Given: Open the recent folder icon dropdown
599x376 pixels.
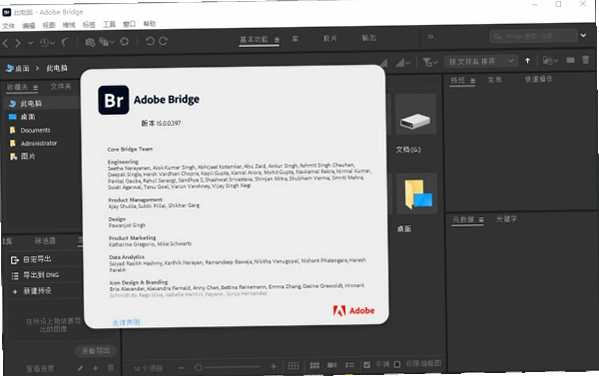Looking at the screenshot, I should (x=550, y=60).
